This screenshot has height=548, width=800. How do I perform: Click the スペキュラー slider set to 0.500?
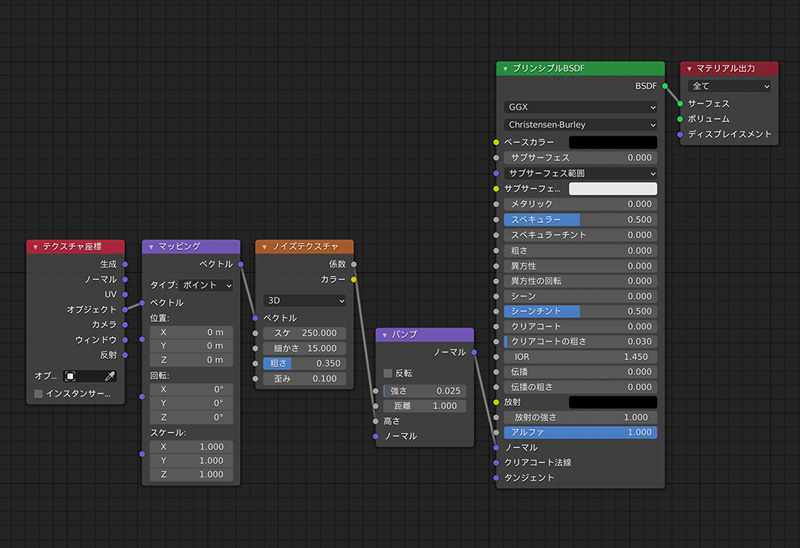coord(580,219)
